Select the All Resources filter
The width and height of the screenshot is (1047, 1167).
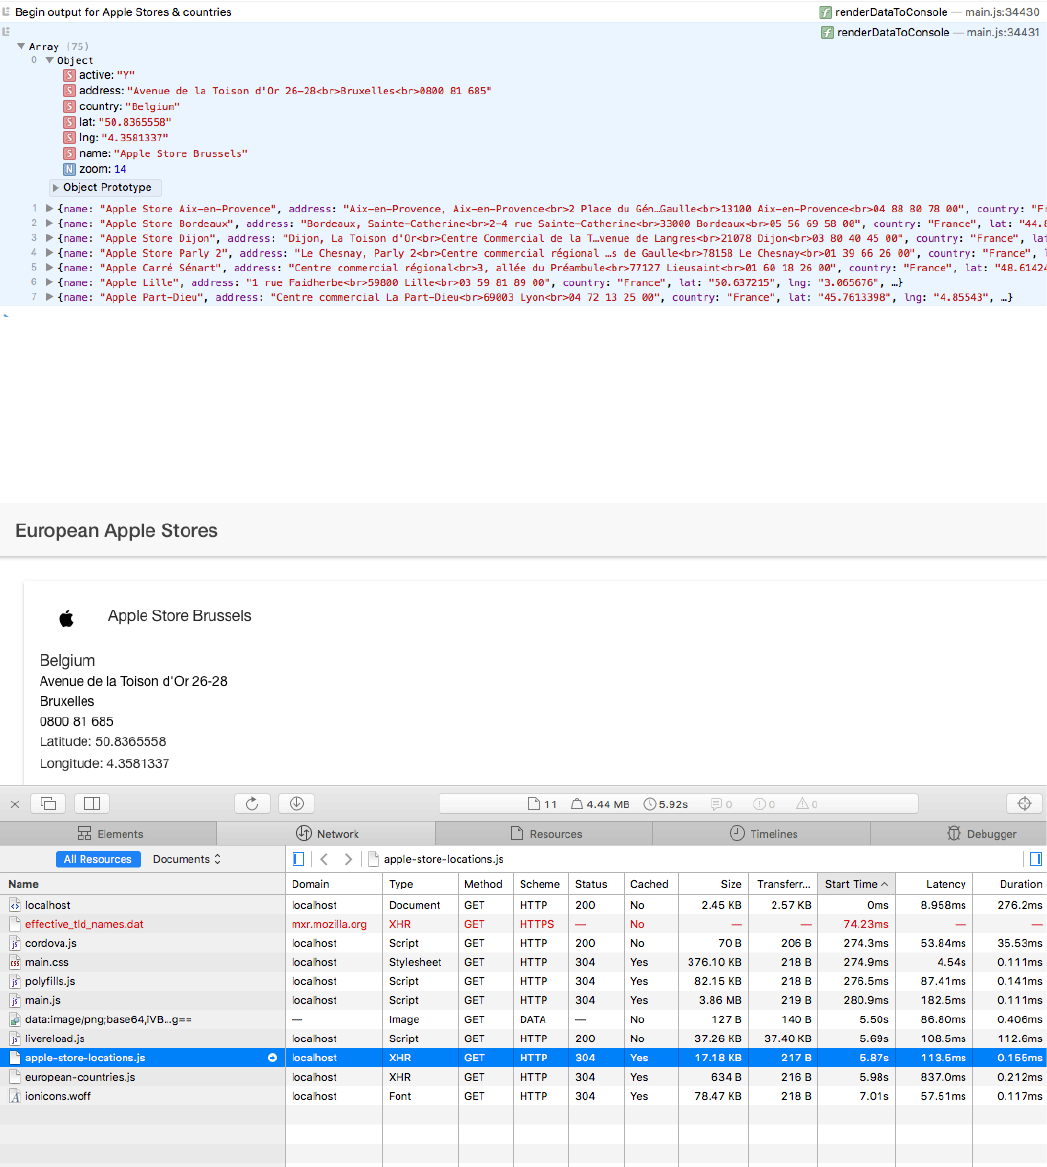click(97, 859)
